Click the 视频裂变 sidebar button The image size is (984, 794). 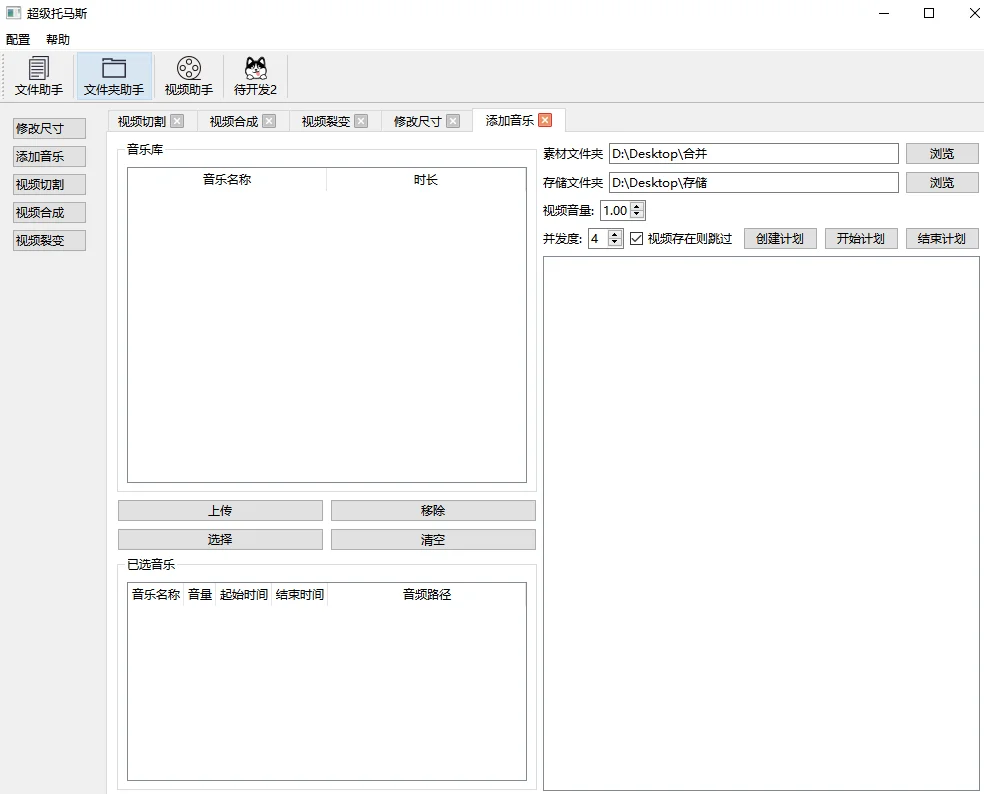click(x=50, y=240)
